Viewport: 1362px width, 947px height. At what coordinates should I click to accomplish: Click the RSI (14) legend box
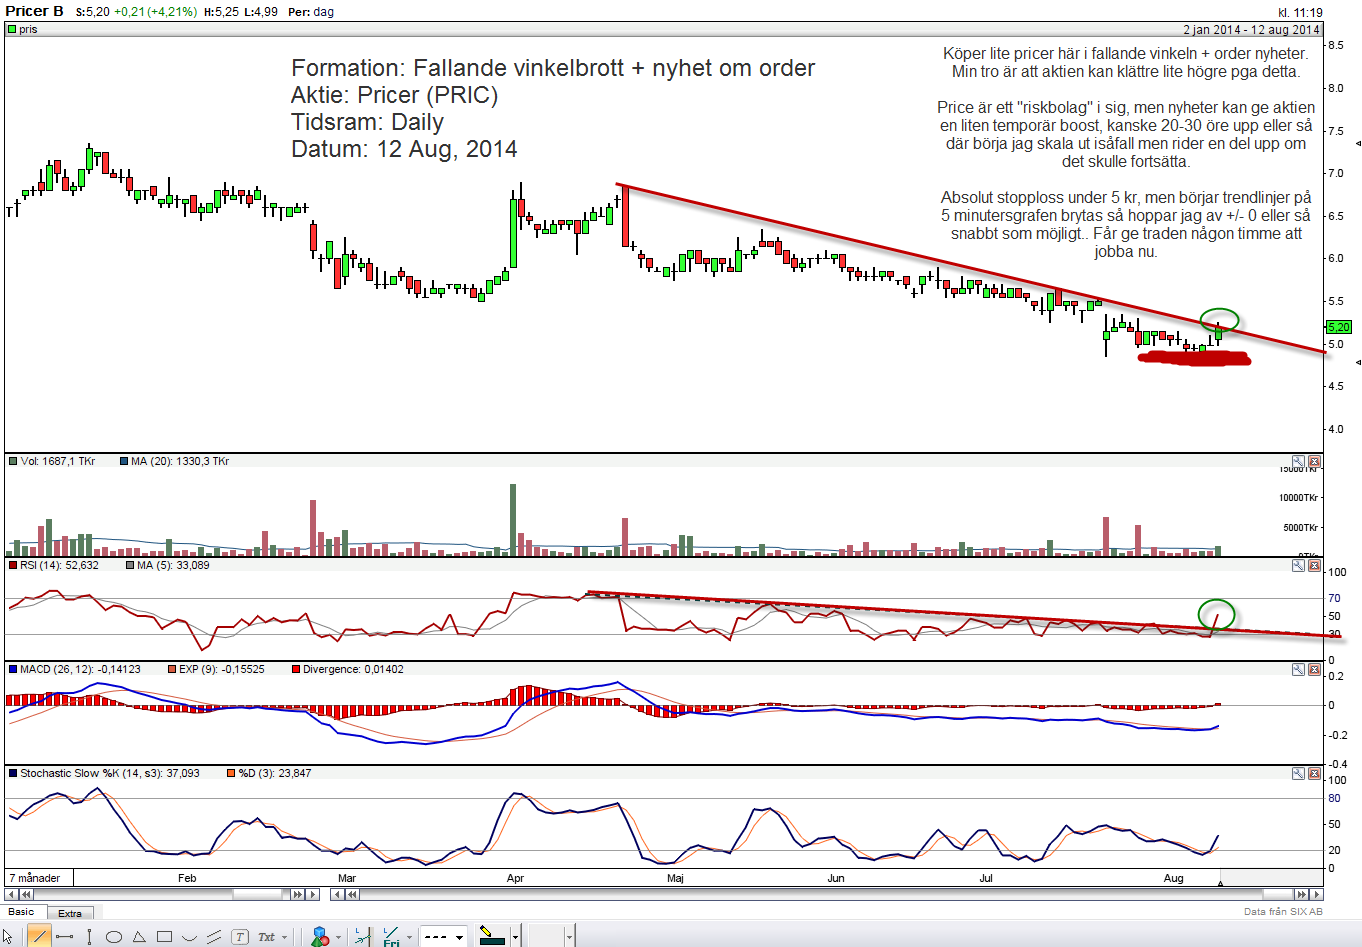[x=13, y=565]
